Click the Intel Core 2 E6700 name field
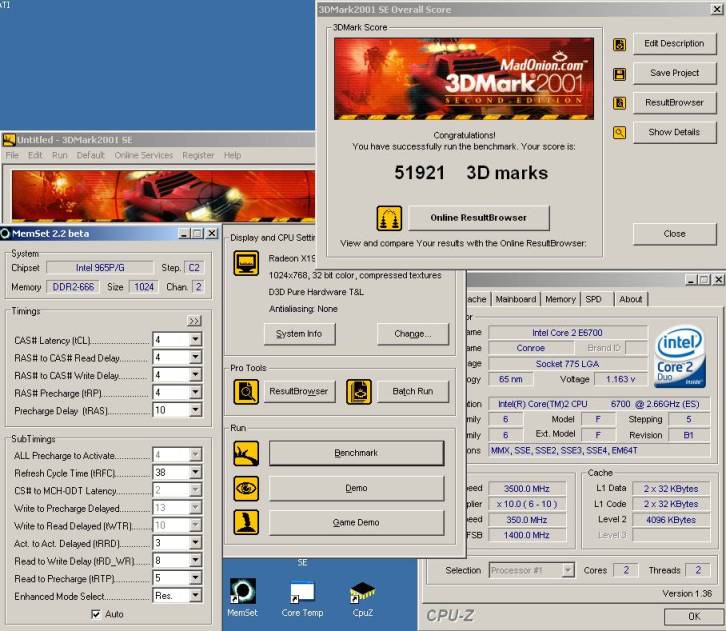Image resolution: width=726 pixels, height=631 pixels. tap(567, 333)
